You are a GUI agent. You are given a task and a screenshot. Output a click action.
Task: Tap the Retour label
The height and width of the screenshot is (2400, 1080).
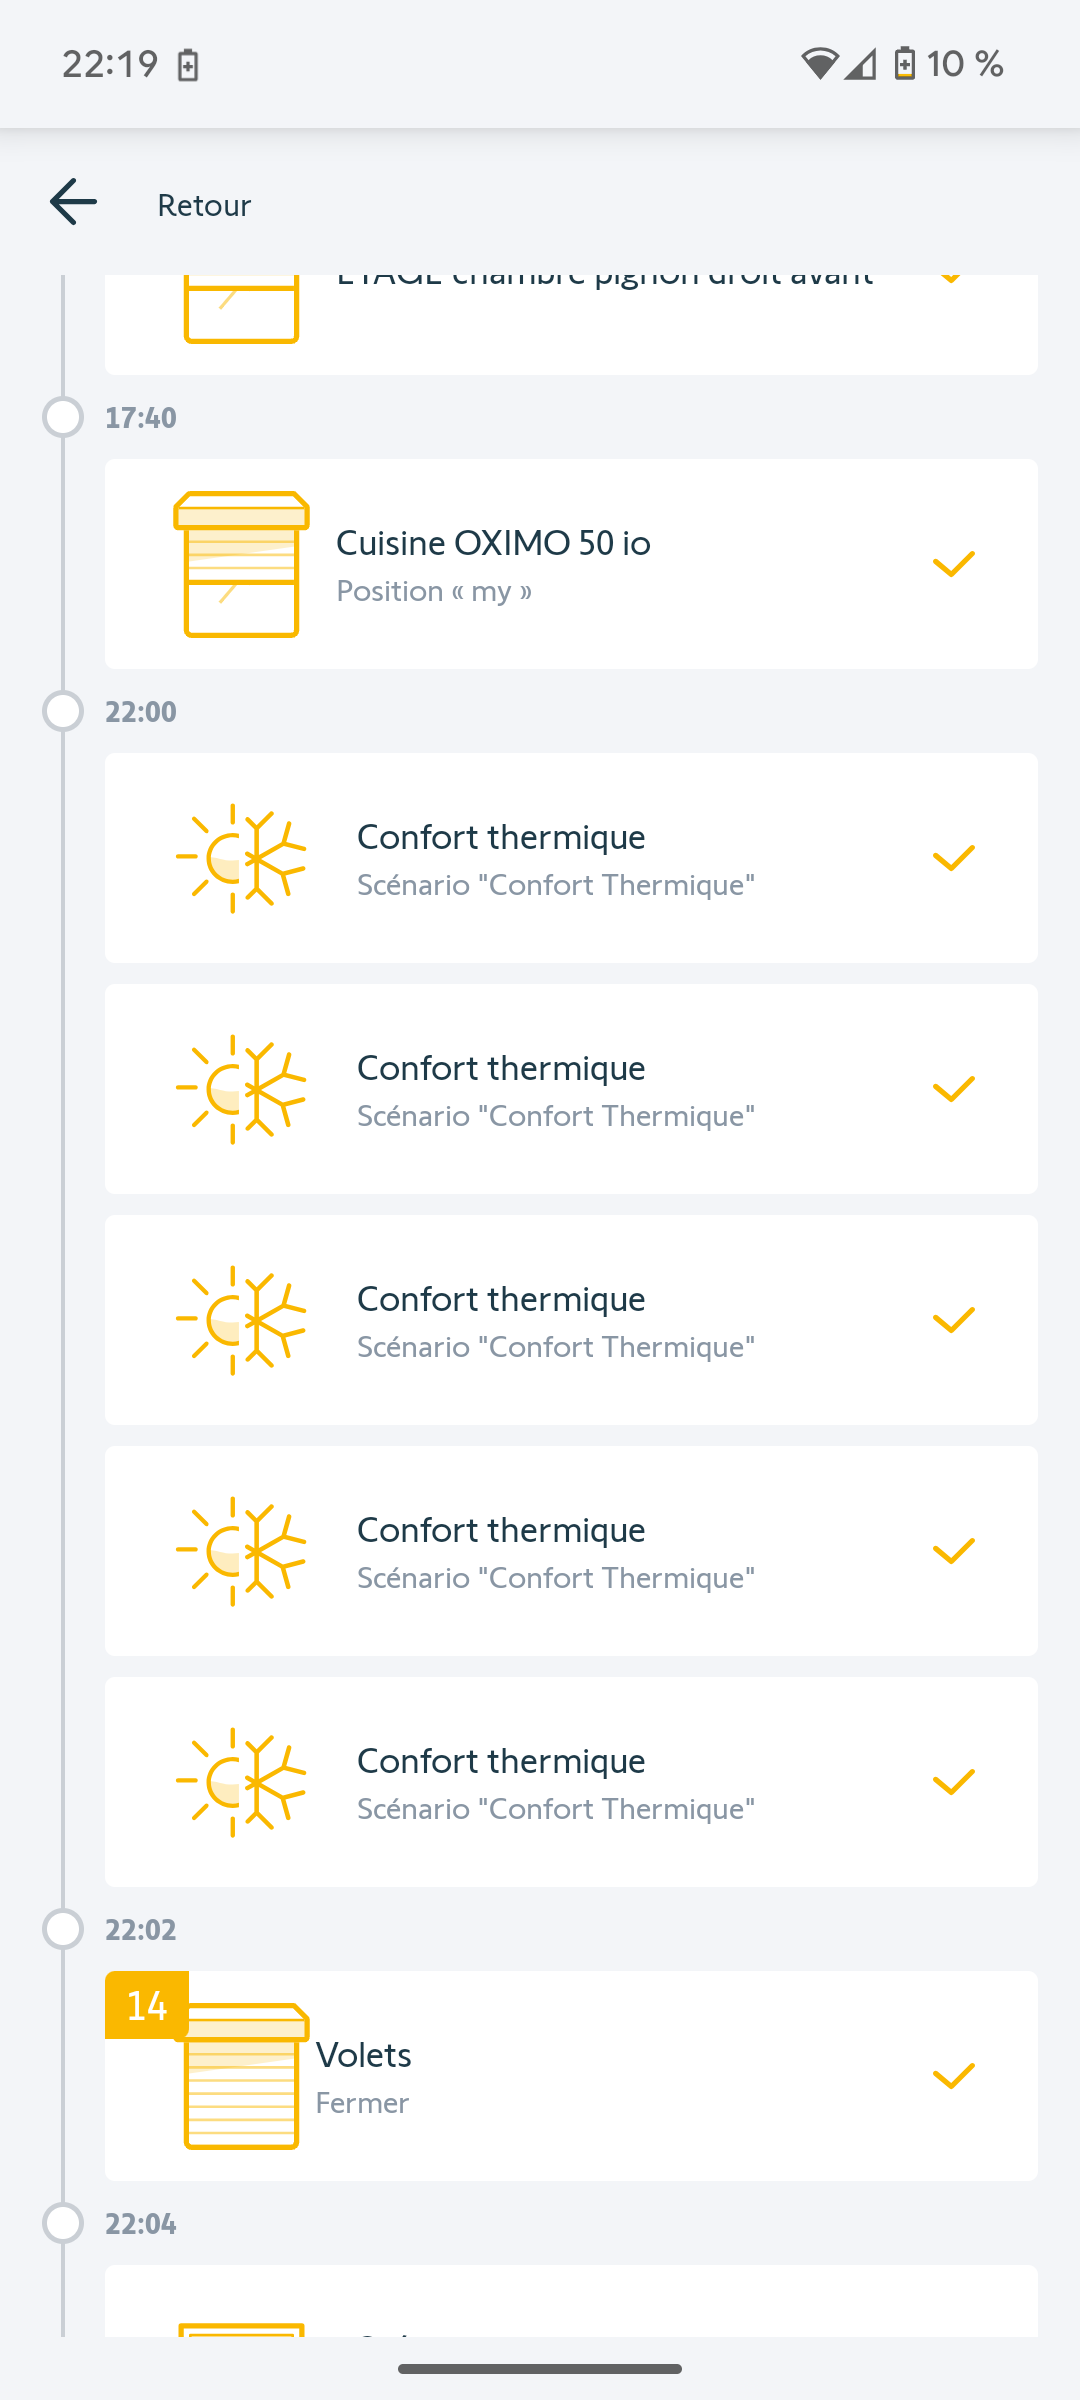click(x=204, y=205)
